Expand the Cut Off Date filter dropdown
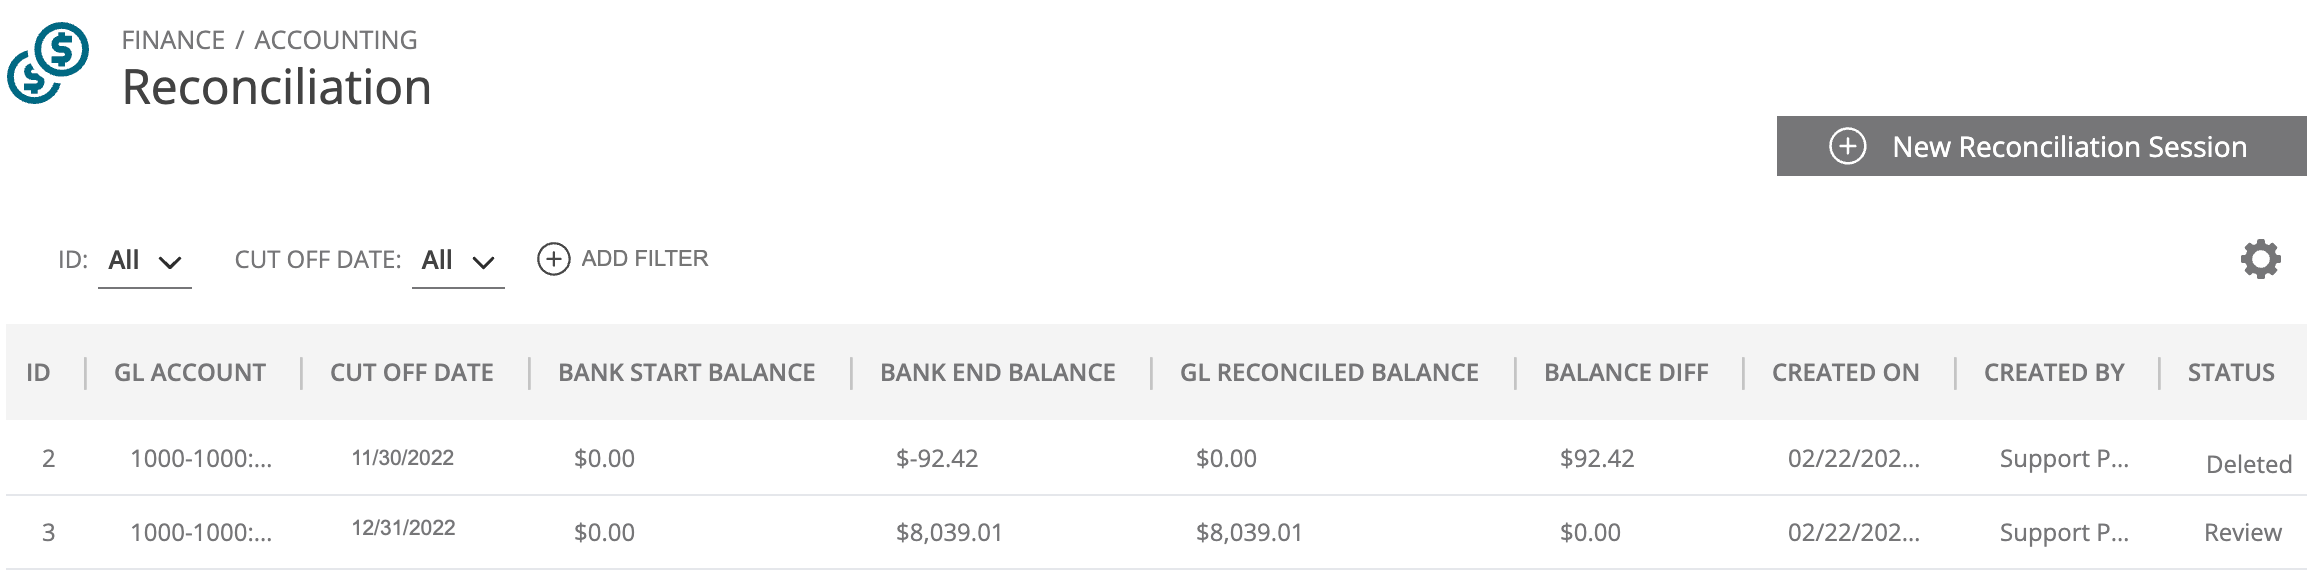 458,261
